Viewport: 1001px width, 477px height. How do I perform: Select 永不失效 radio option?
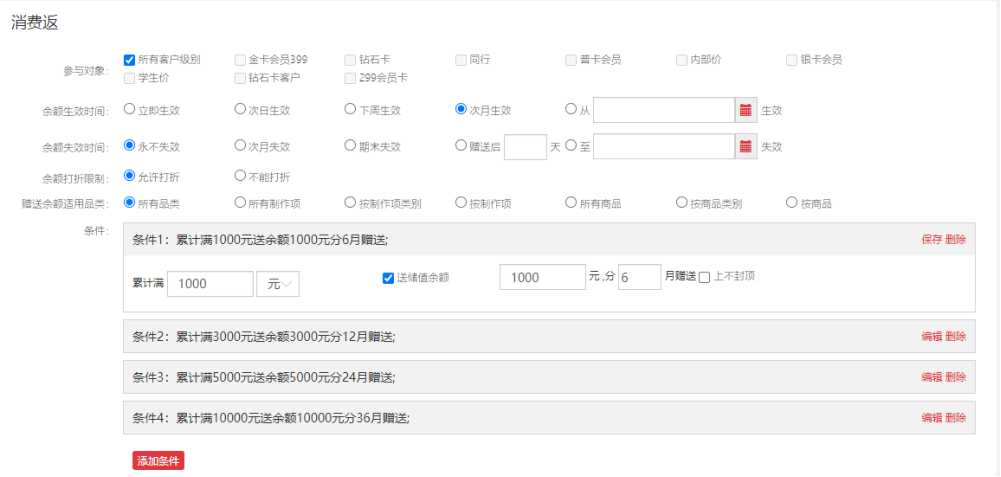(x=130, y=145)
